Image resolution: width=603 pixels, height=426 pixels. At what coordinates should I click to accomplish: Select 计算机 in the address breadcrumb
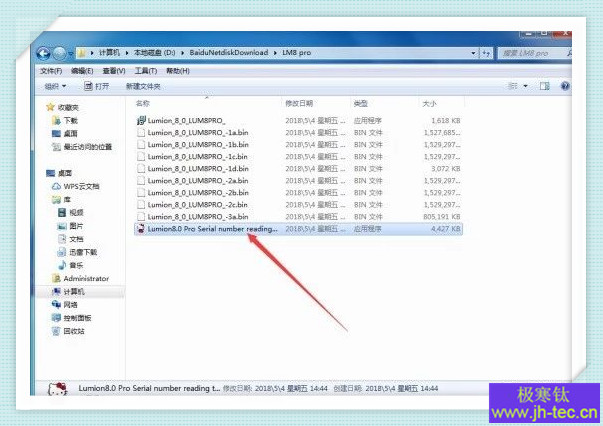110,53
